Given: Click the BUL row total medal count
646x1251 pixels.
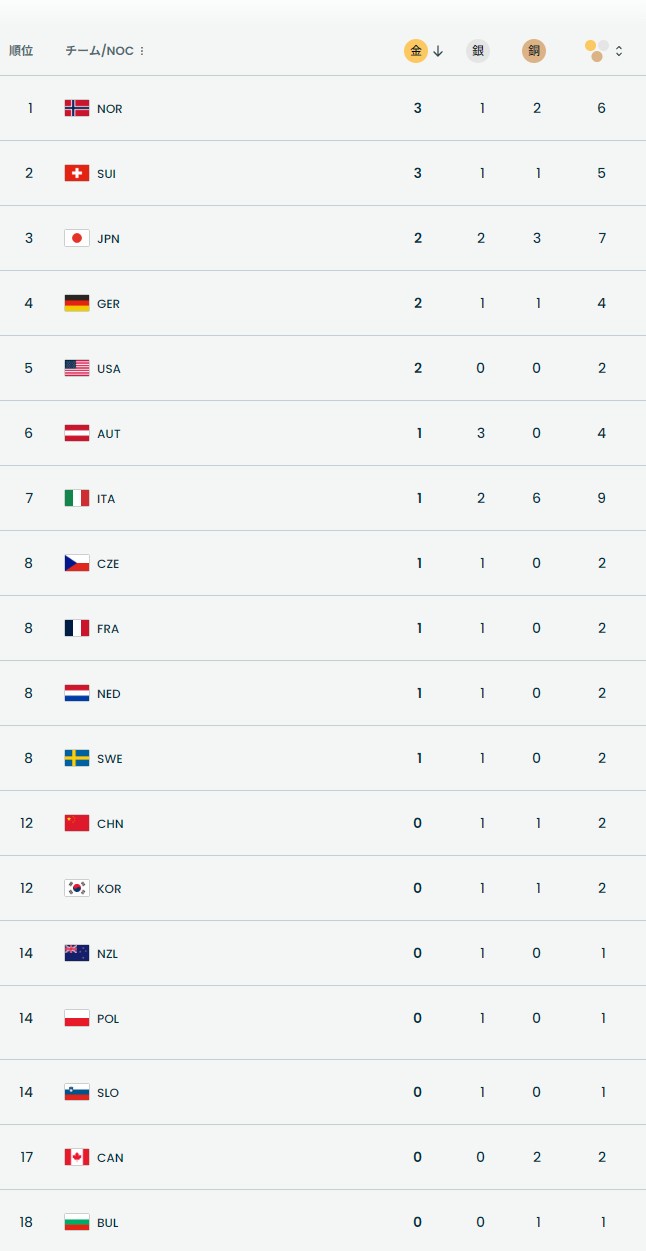Looking at the screenshot, I should [x=602, y=1222].
